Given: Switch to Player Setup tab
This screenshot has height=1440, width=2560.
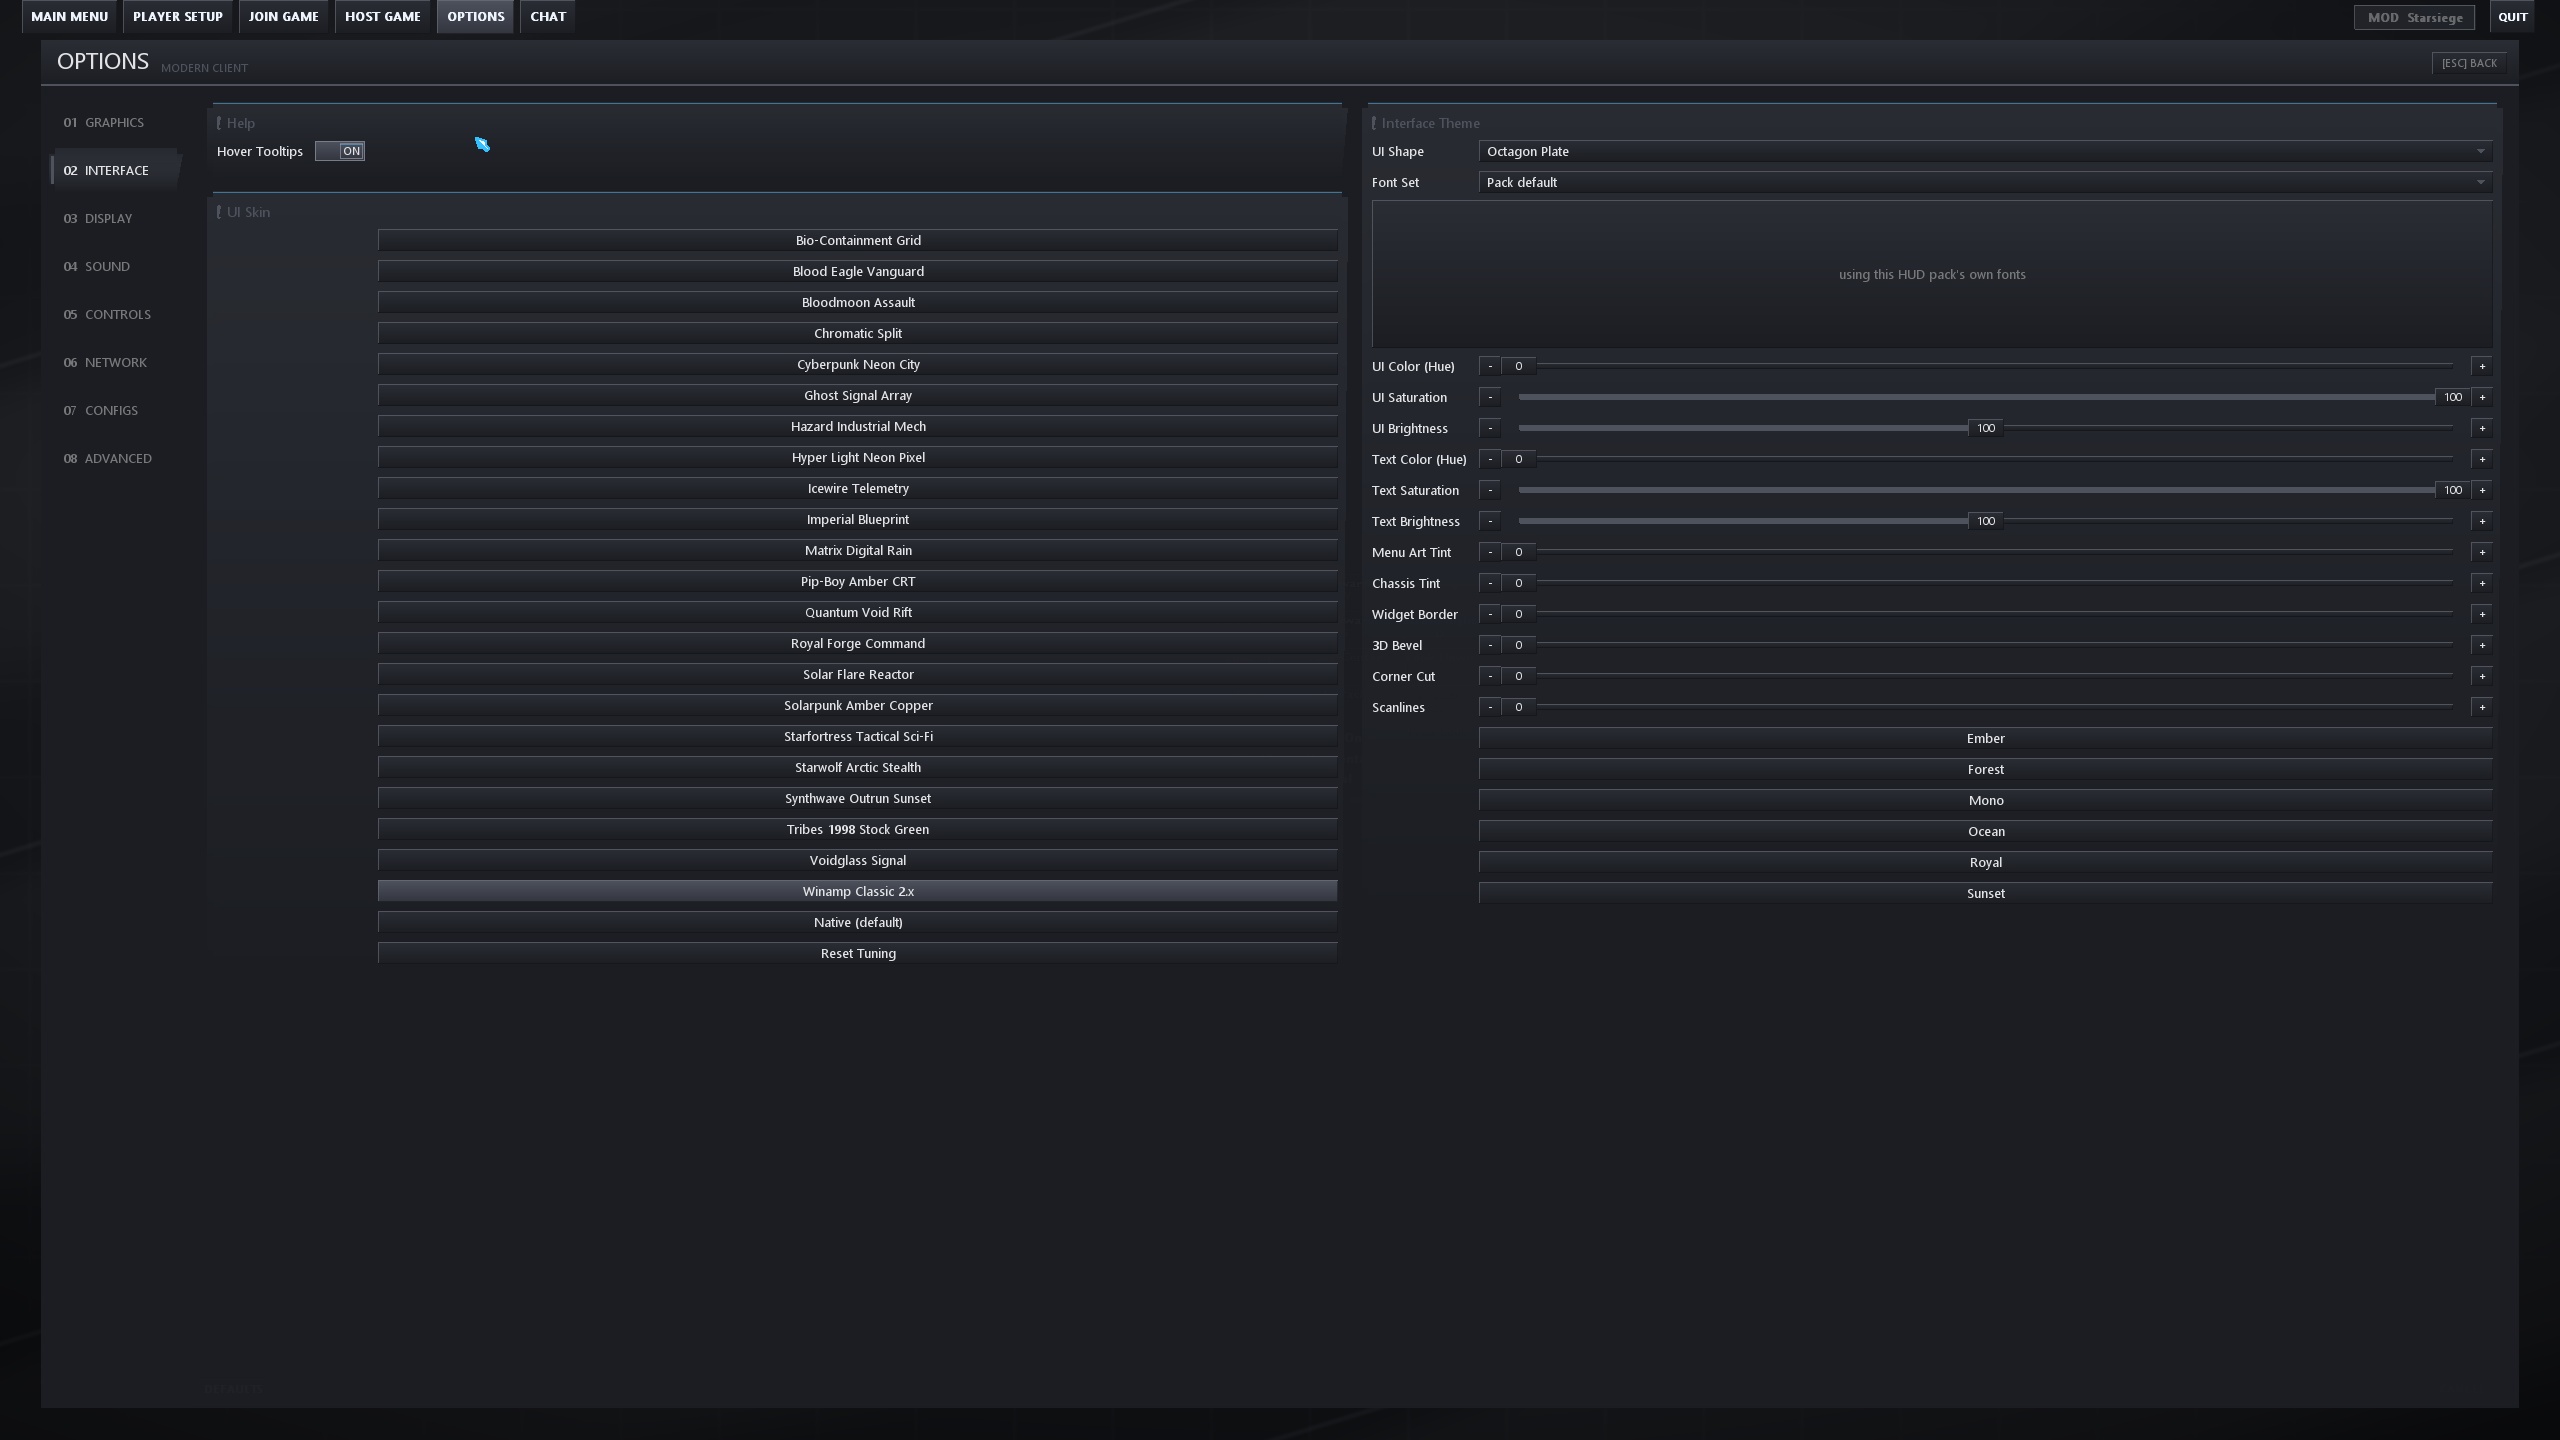Looking at the screenshot, I should point(177,16).
